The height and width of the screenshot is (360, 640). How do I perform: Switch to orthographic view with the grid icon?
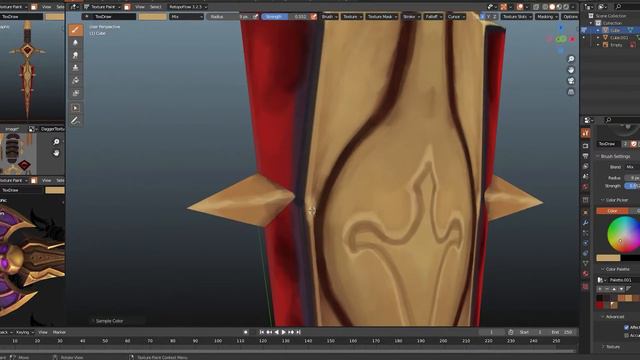(571, 92)
